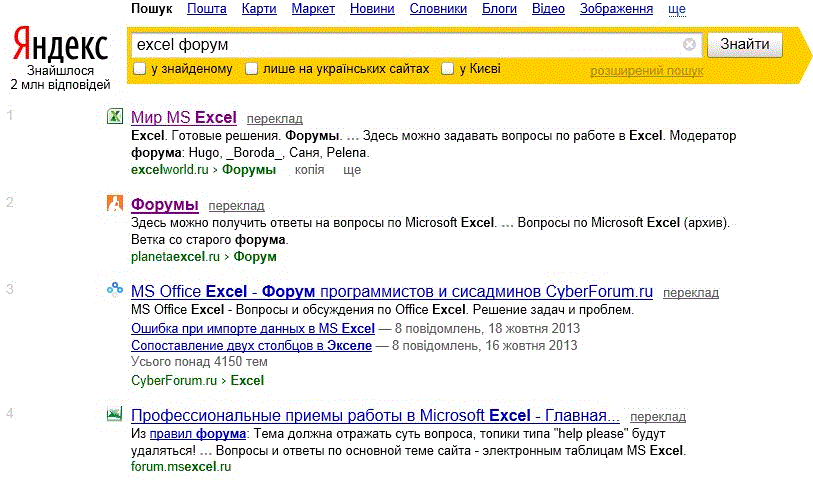Open the Зображення tab
Screen dimensions: 813x483
(616, 9)
